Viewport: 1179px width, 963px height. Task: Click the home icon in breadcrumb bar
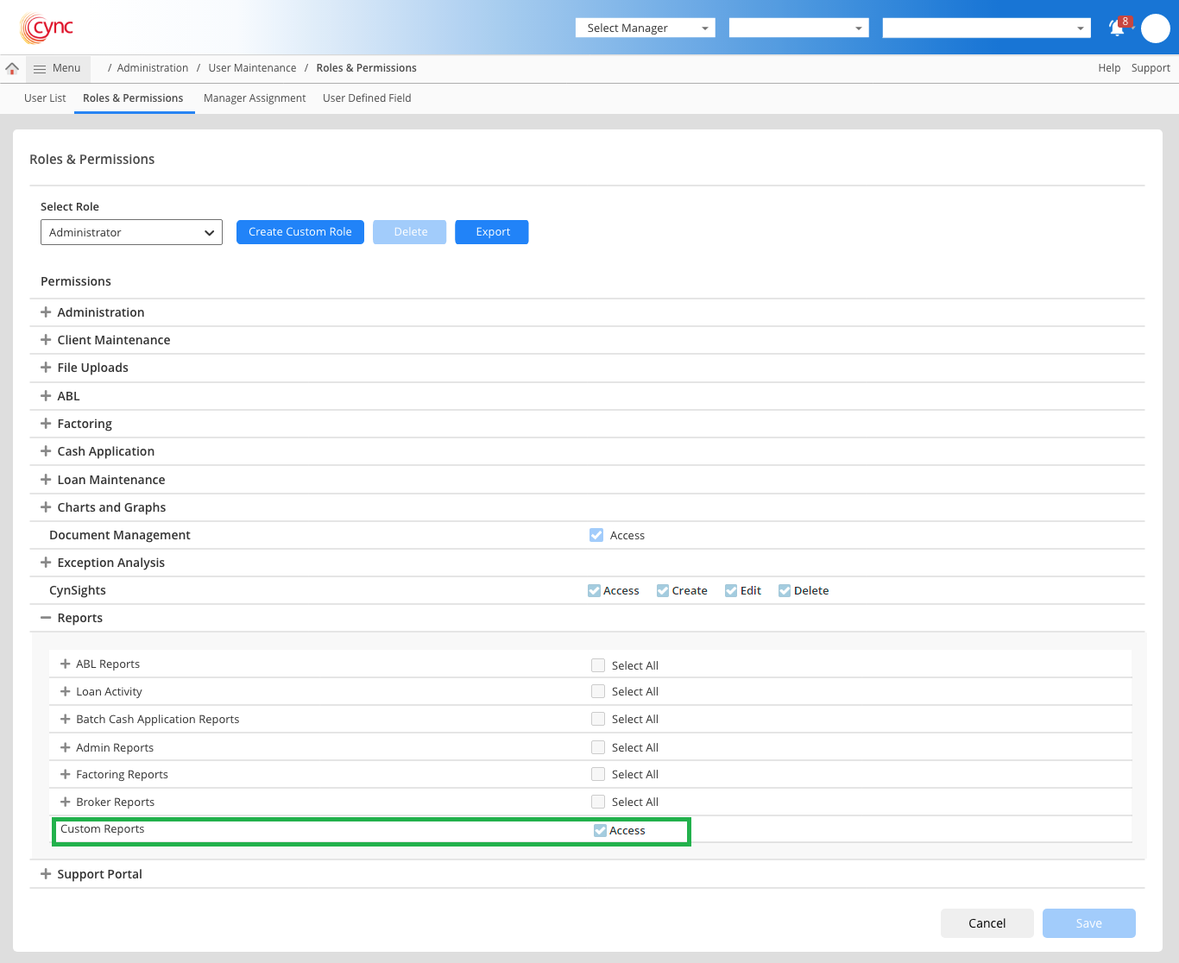point(12,68)
